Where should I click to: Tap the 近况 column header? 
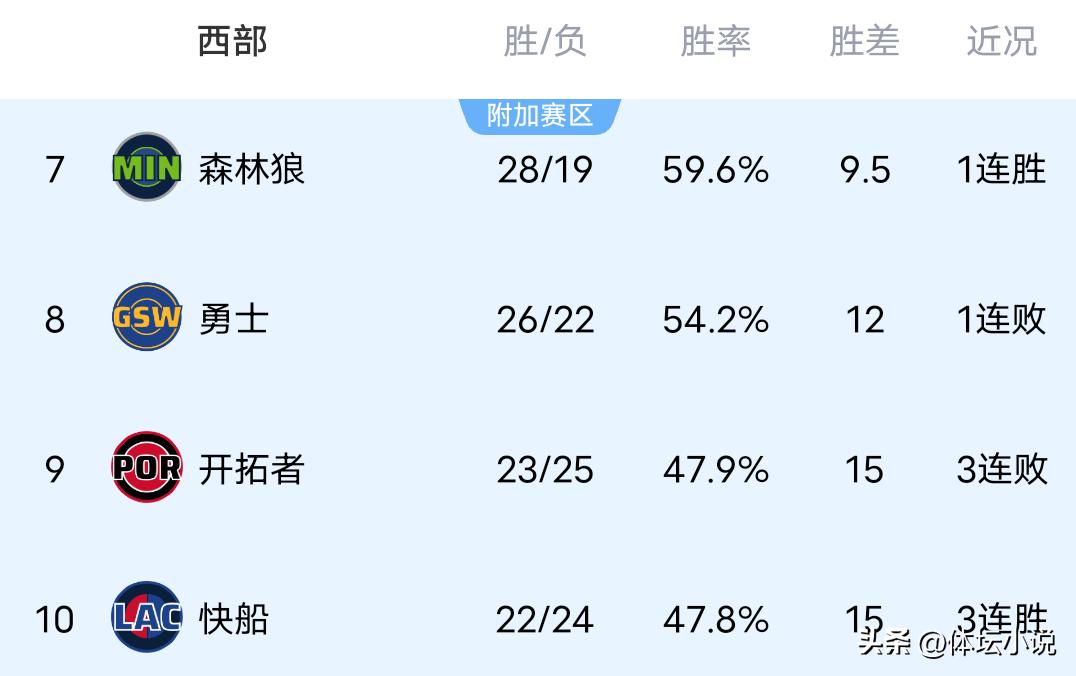(x=1001, y=42)
